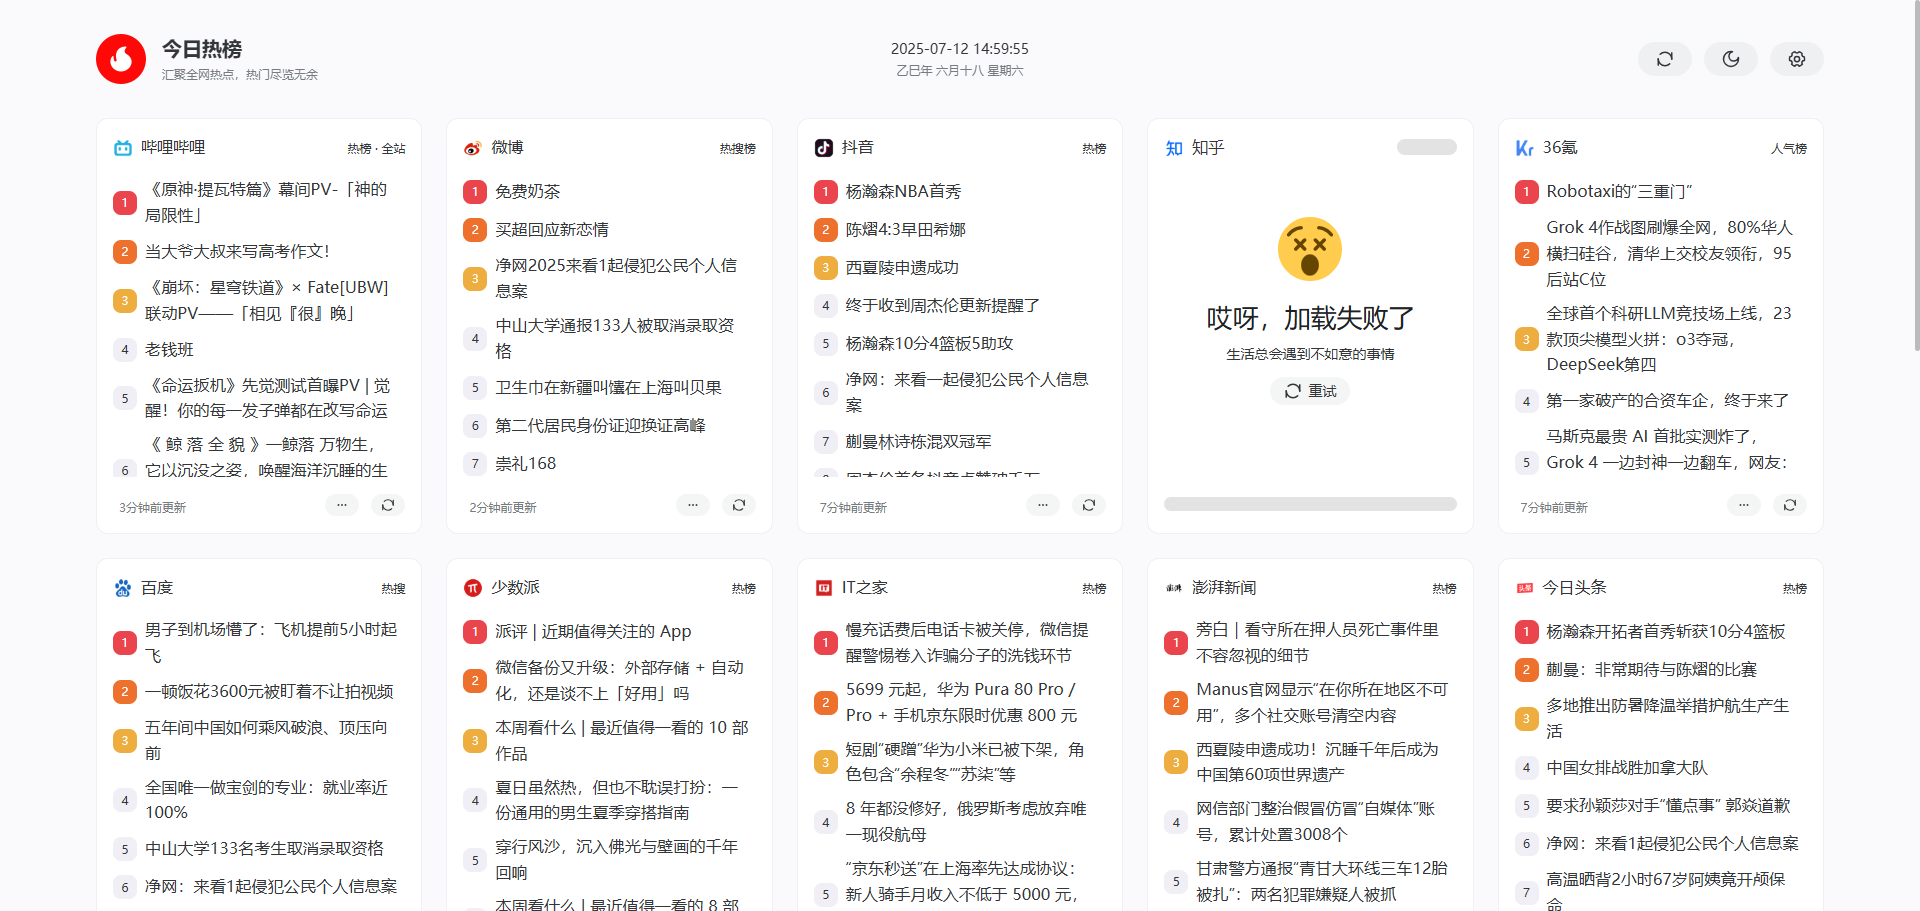Click the dizzy face emoji on 知乎 error

click(1310, 249)
